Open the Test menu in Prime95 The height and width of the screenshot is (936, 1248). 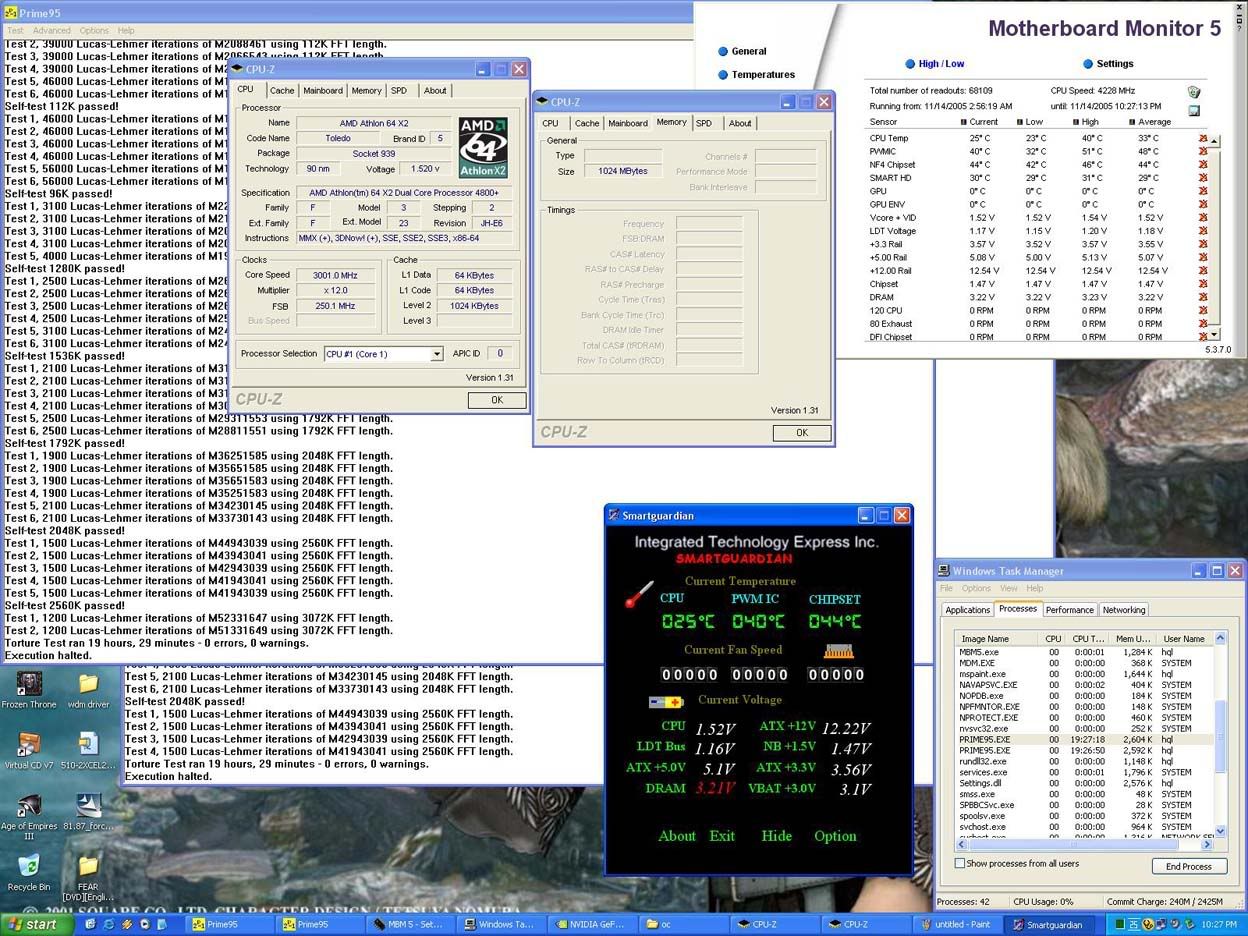(x=15, y=31)
